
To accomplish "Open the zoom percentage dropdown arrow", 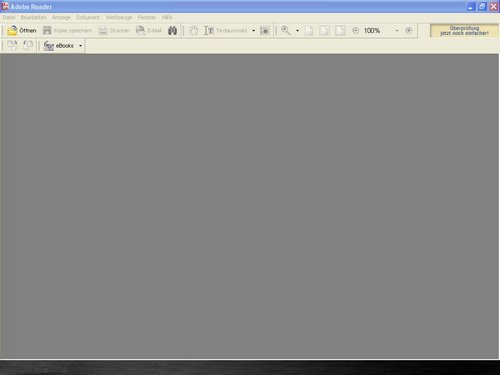I will [x=397, y=31].
